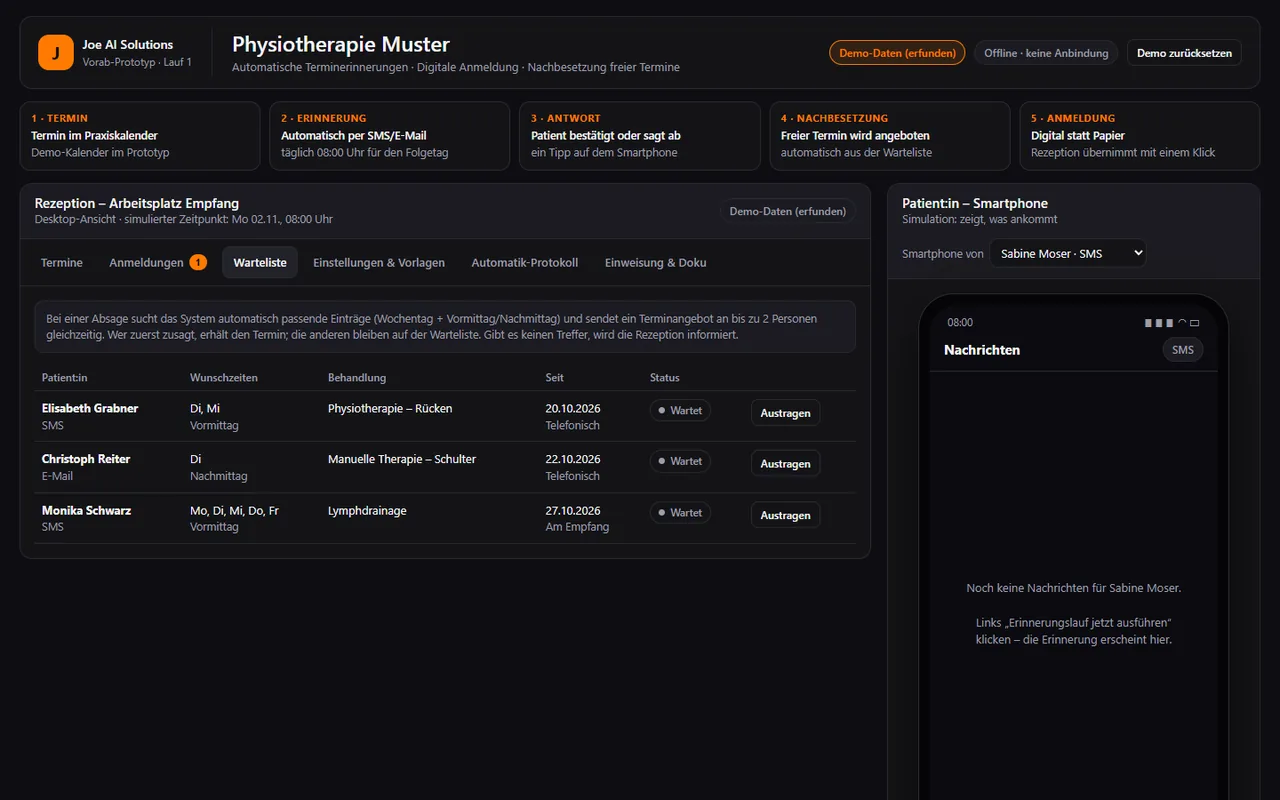Click Demo-Daten badge in Rezeption panel
The height and width of the screenshot is (800, 1280).
(788, 211)
